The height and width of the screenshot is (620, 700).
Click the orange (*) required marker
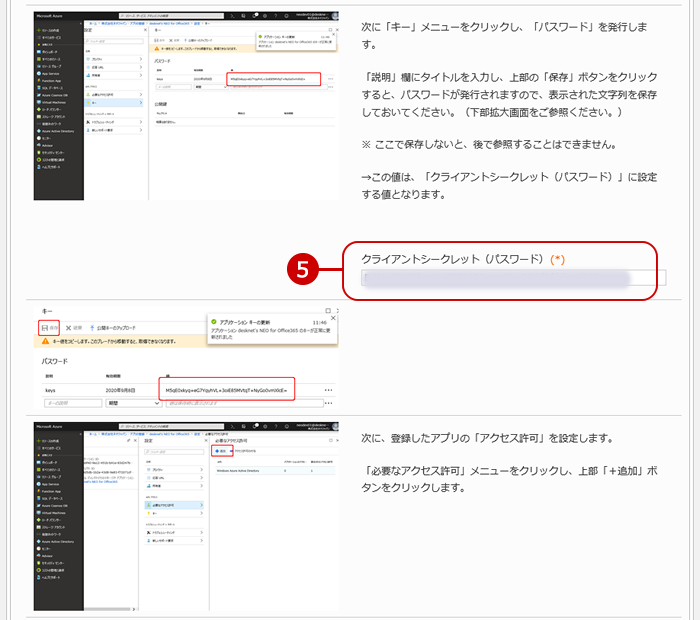(x=558, y=259)
